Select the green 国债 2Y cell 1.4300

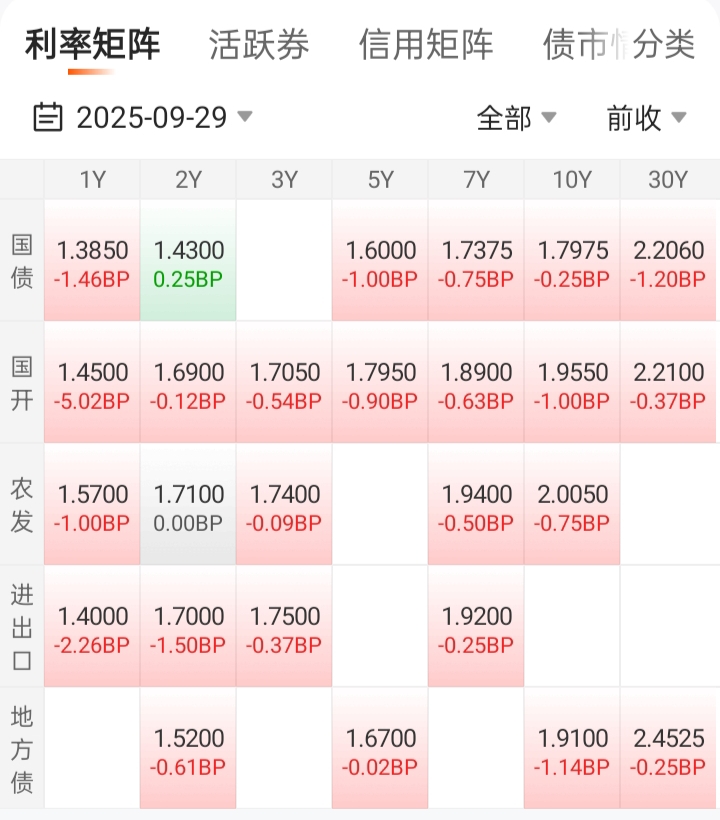click(x=188, y=260)
